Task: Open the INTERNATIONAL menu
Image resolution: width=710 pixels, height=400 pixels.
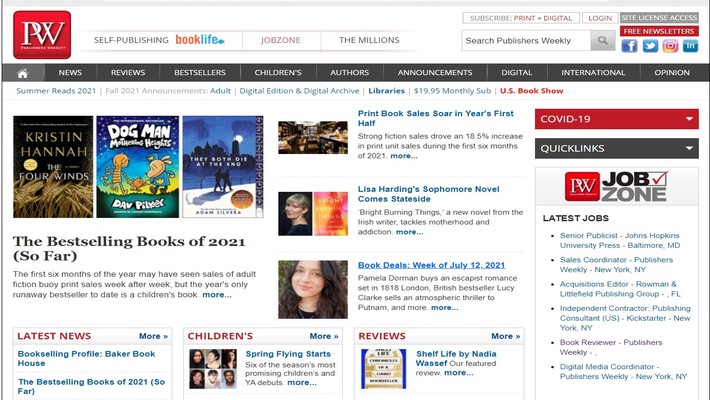Action: (x=593, y=72)
